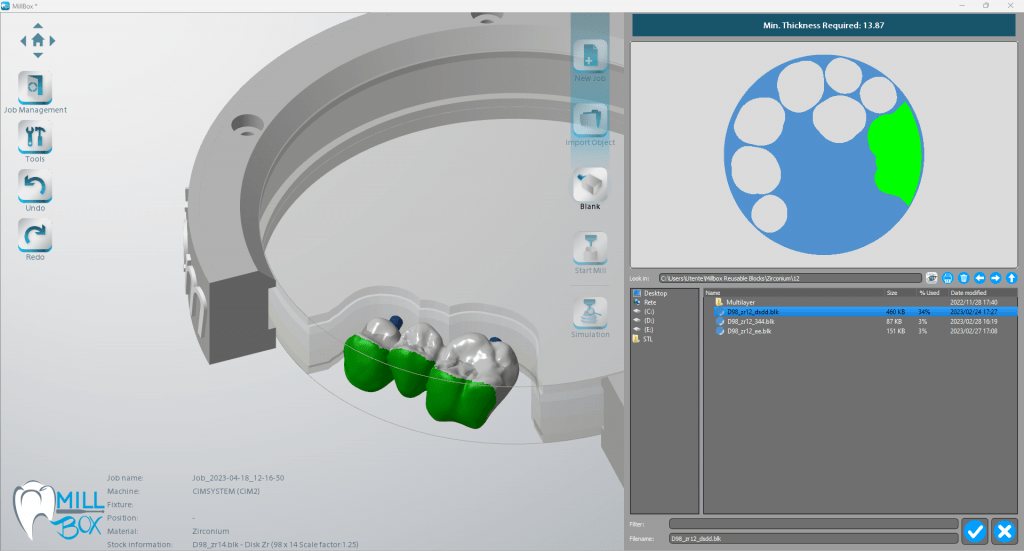
Task: Click the Look in path field
Action: coord(790,278)
